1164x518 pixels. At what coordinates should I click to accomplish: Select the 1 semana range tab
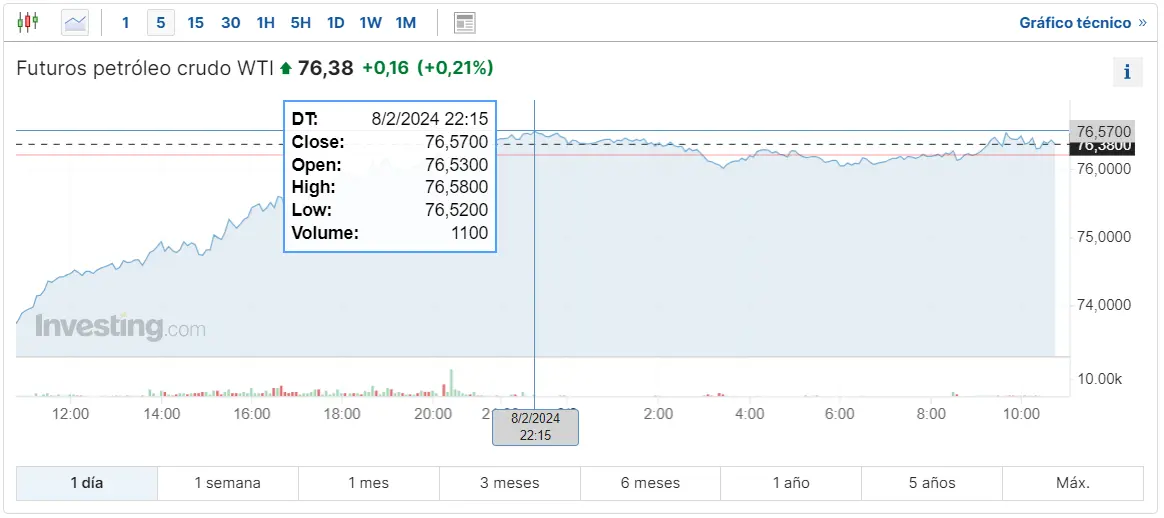[227, 483]
